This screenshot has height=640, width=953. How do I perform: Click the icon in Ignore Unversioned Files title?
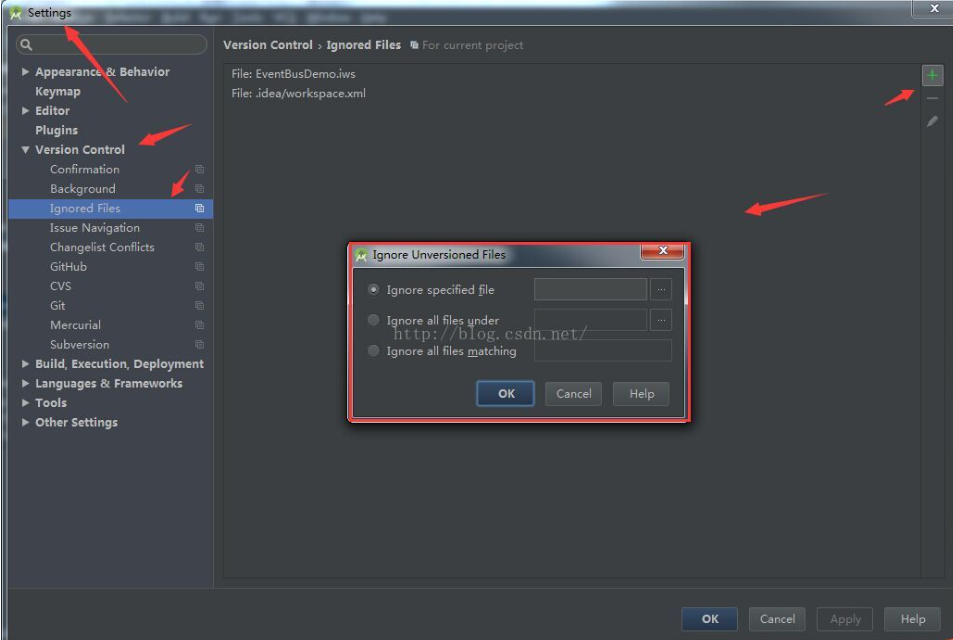362,255
